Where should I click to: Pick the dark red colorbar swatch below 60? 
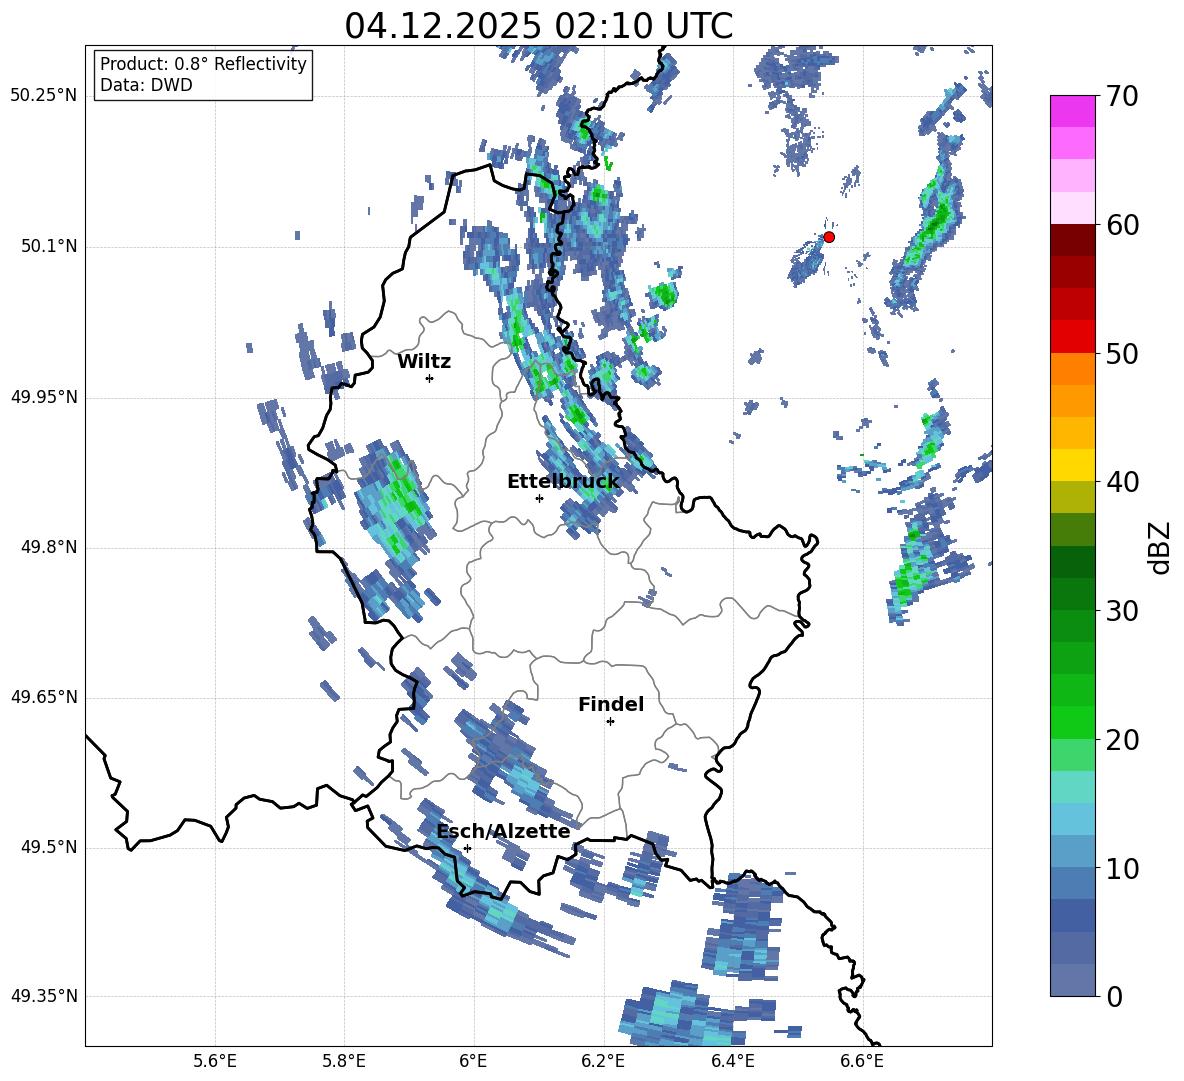coord(1073,239)
